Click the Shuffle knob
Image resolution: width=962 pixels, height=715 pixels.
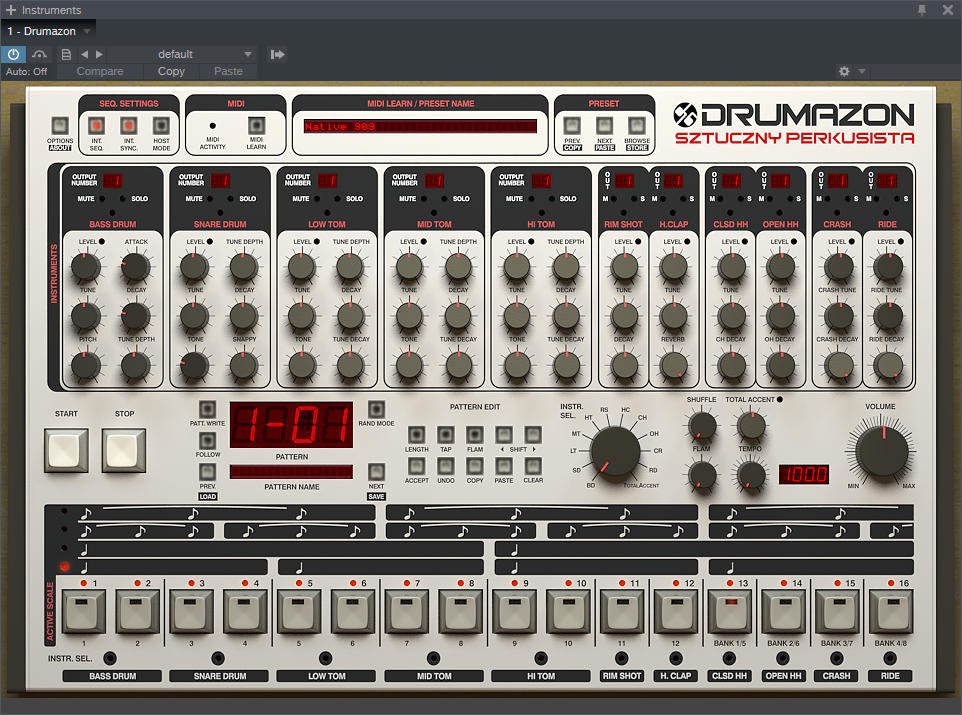click(702, 425)
